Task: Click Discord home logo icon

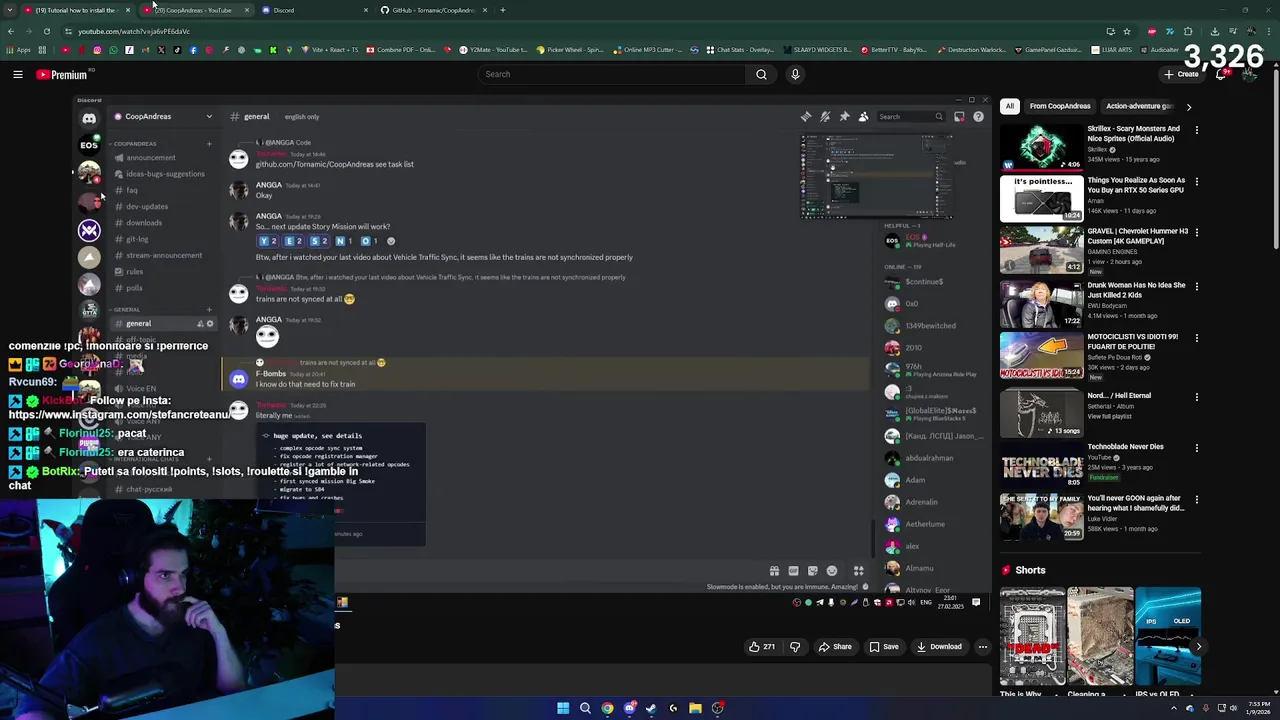Action: [89, 119]
